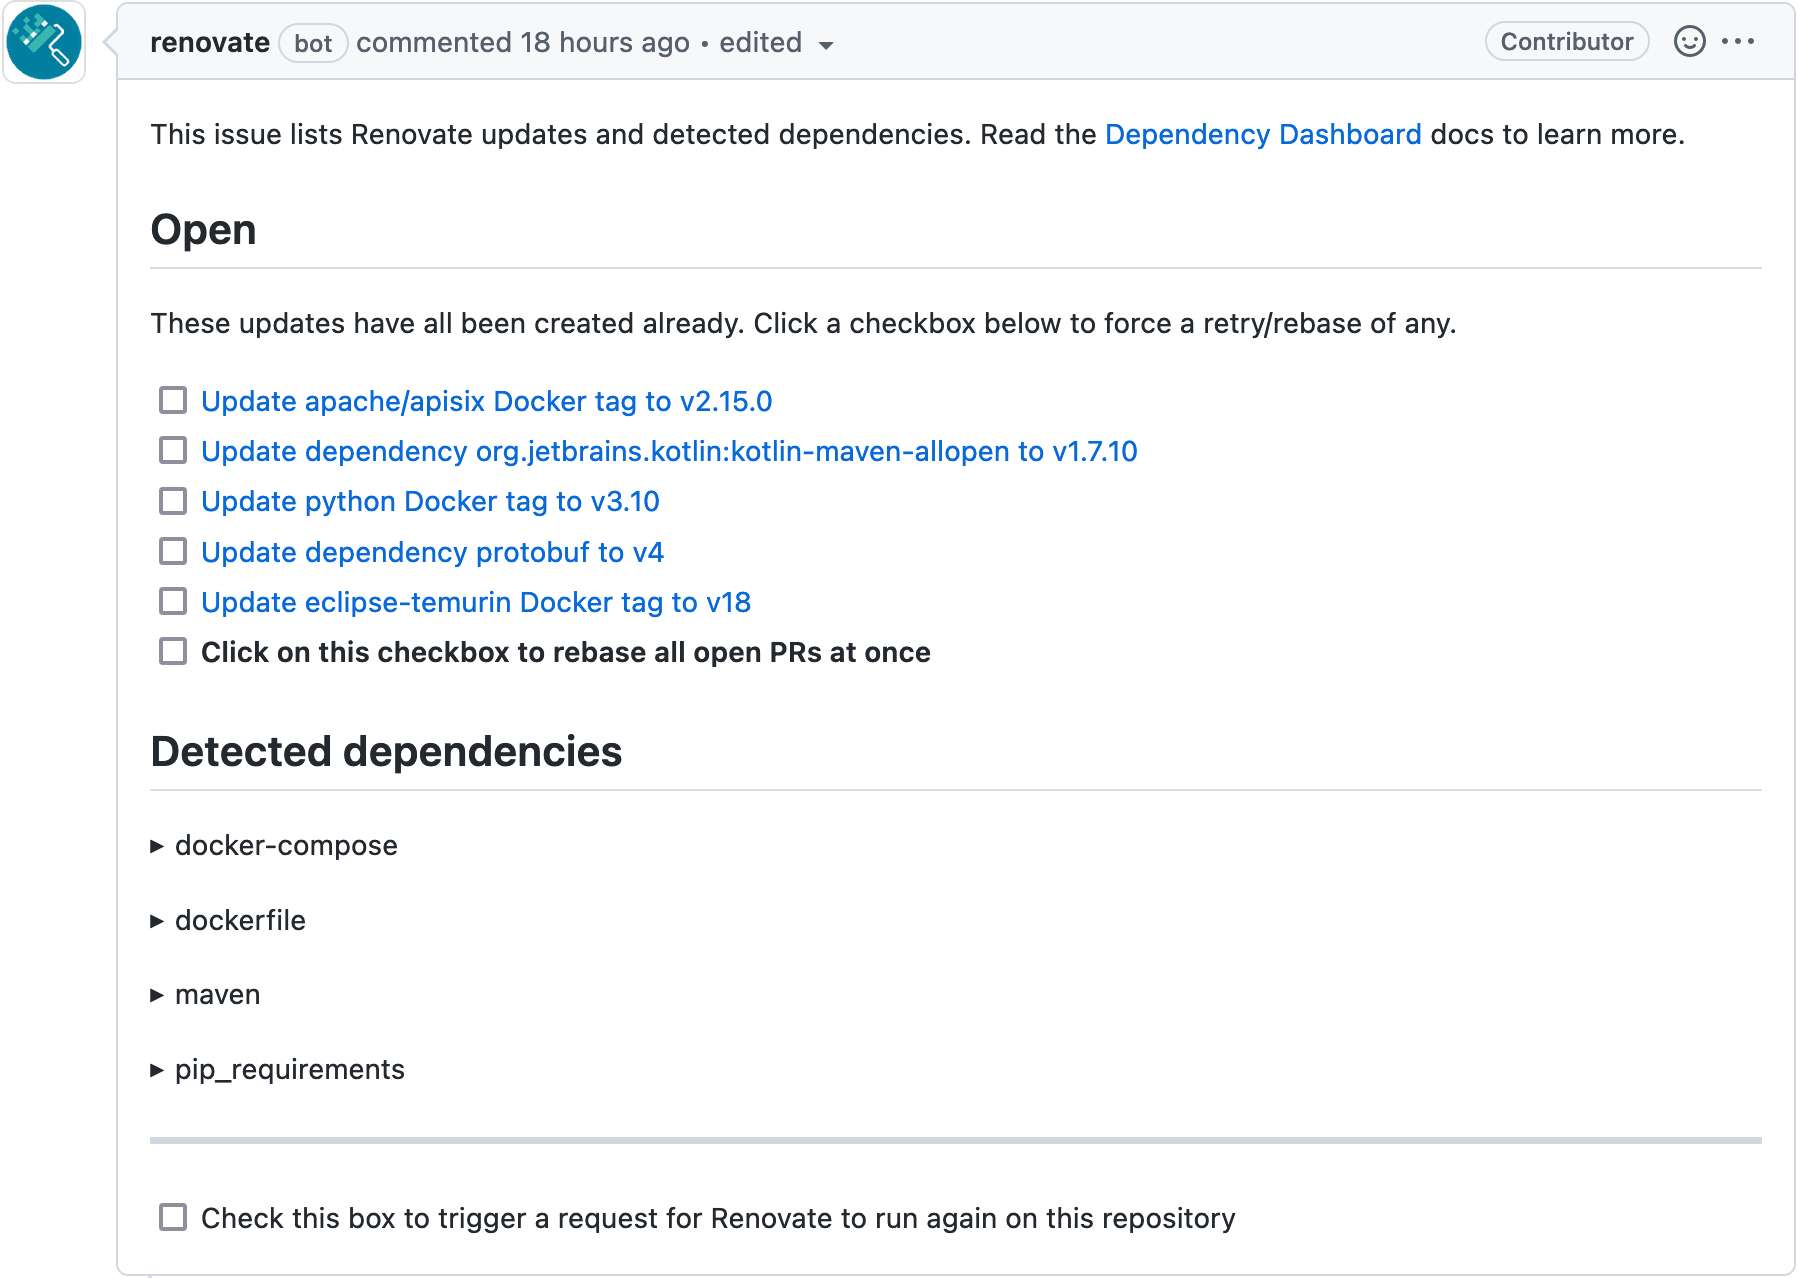The width and height of the screenshot is (1798, 1278).
Task: Check box to rebase all open PRs
Action: pyautogui.click(x=173, y=652)
